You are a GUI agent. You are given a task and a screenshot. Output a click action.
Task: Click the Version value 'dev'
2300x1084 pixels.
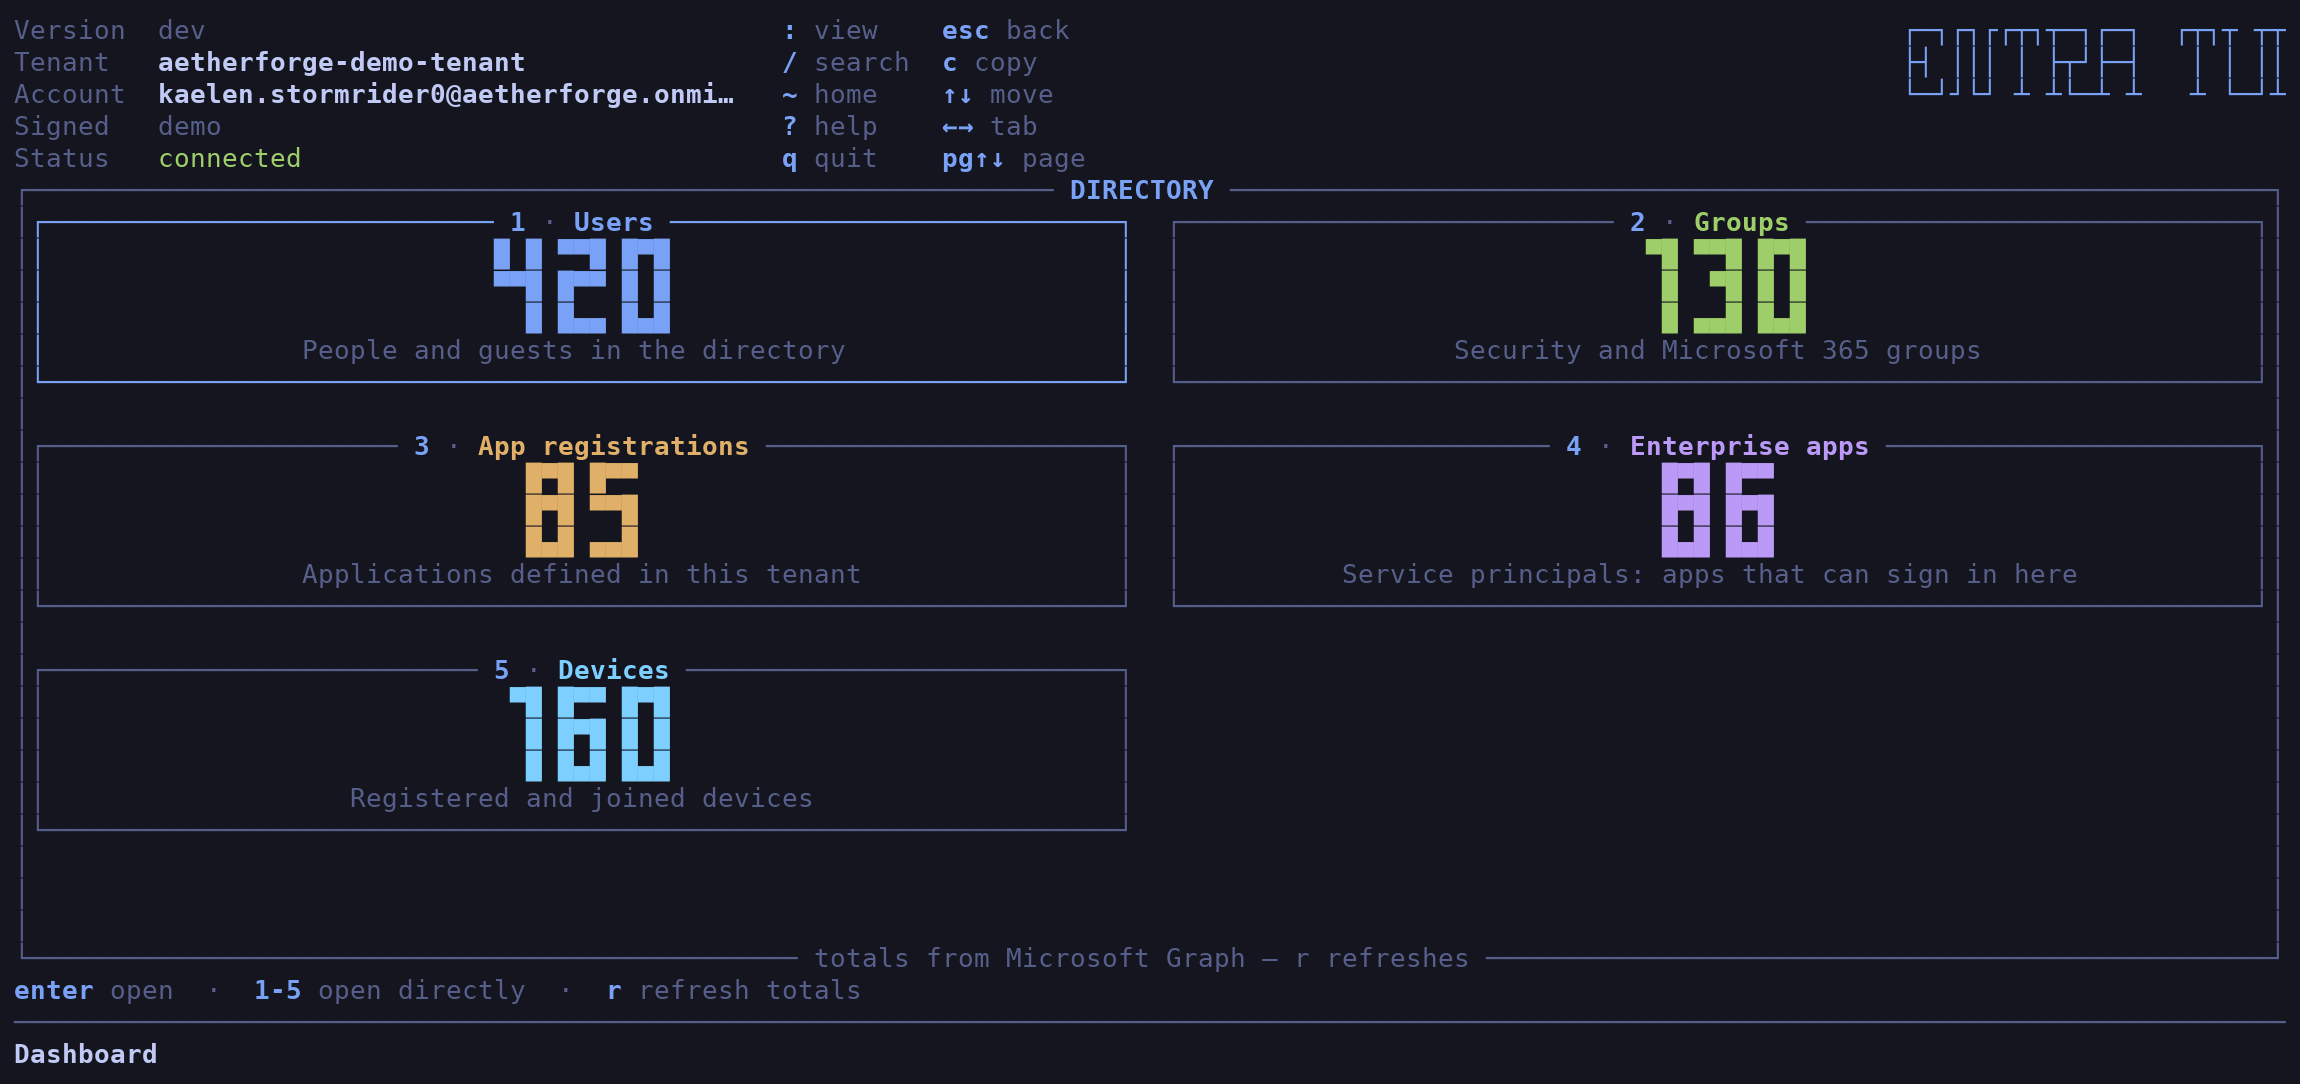click(x=182, y=31)
